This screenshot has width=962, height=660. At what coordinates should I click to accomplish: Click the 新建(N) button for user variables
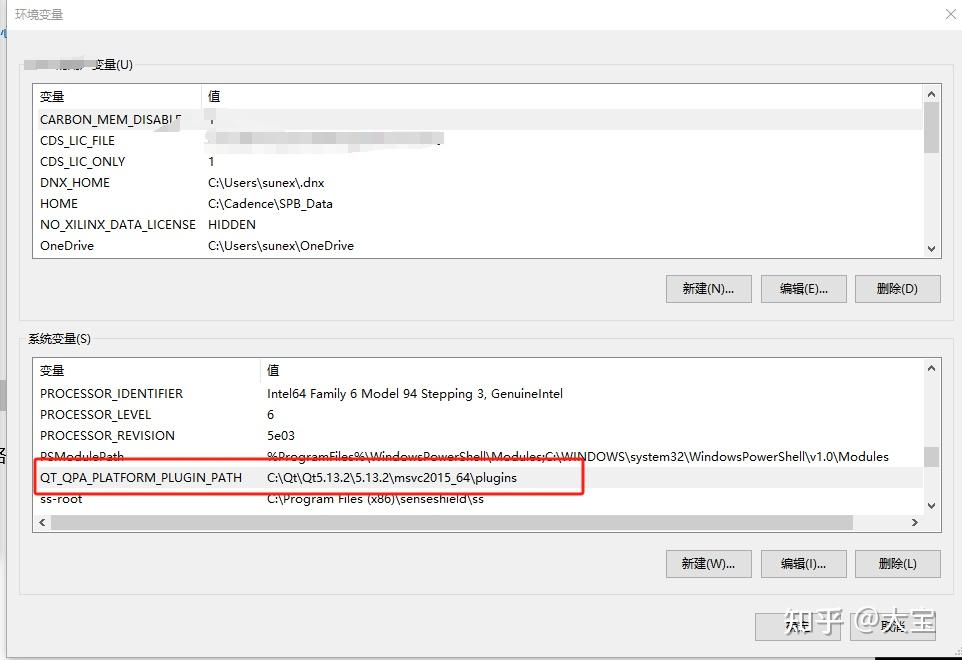708,289
